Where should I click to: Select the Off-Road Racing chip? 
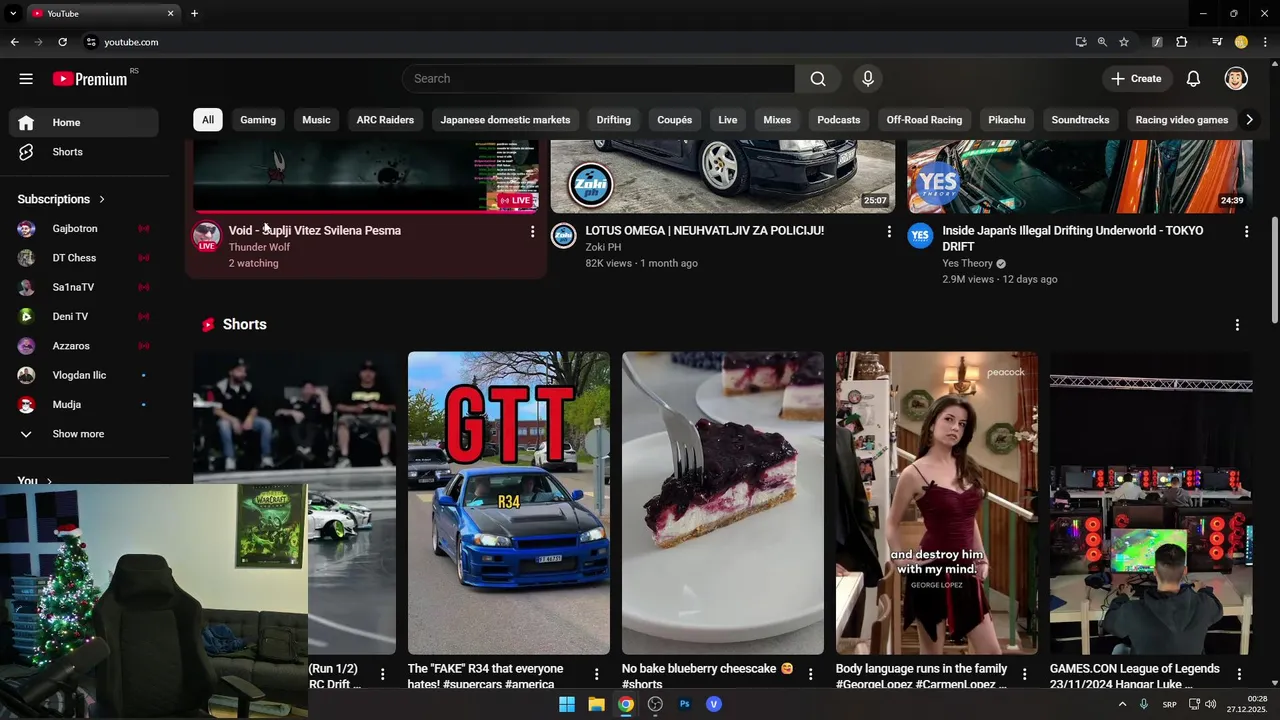tap(924, 120)
